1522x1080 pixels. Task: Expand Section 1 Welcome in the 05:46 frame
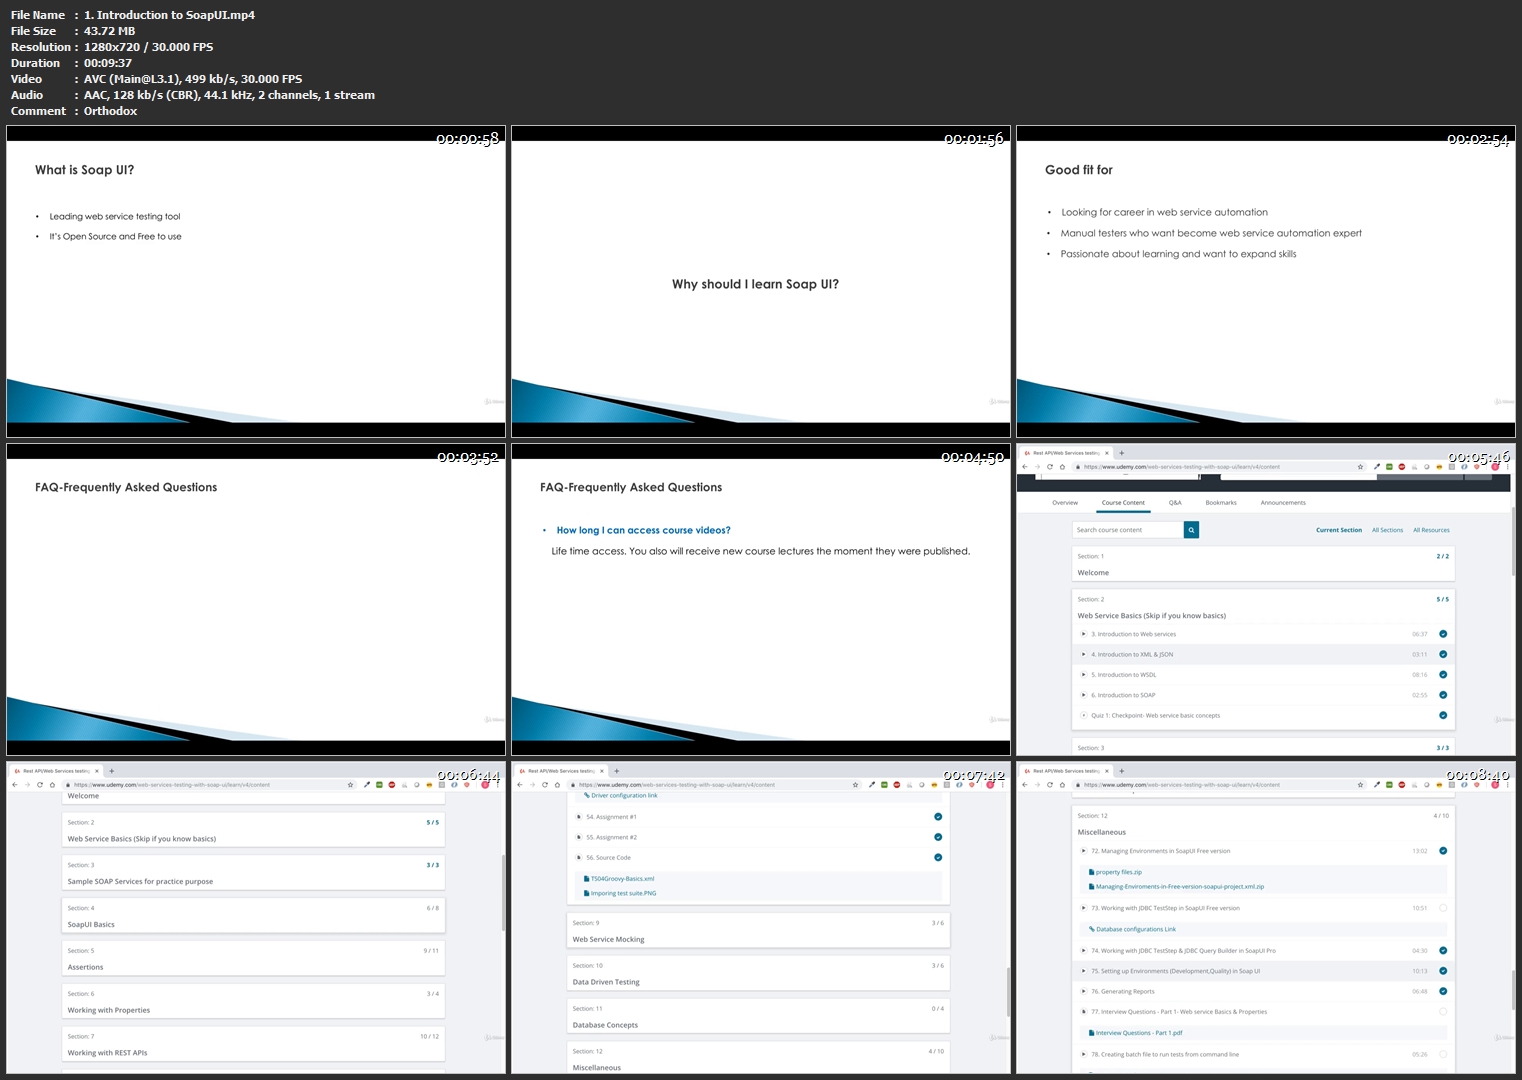coord(1263,564)
